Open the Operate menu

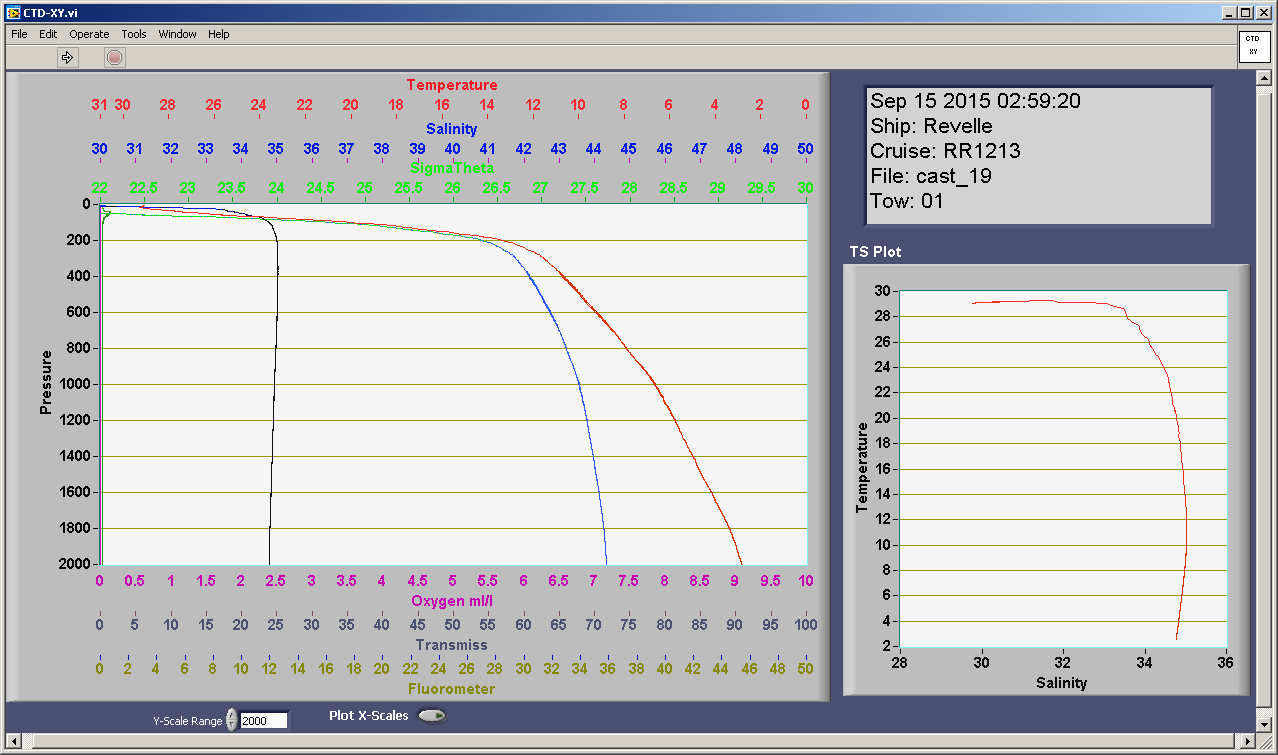pos(89,34)
